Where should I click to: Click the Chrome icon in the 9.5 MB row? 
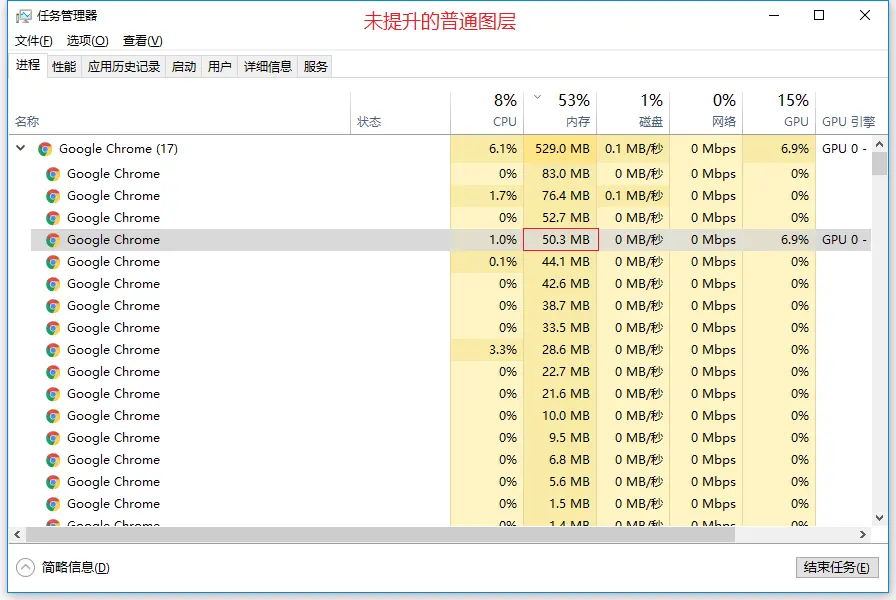click(53, 438)
